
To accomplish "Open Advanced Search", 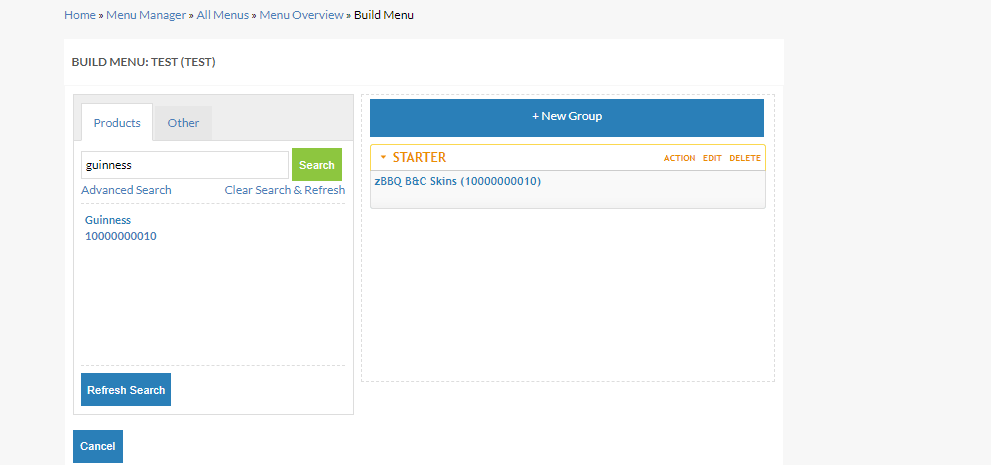I will tap(126, 190).
